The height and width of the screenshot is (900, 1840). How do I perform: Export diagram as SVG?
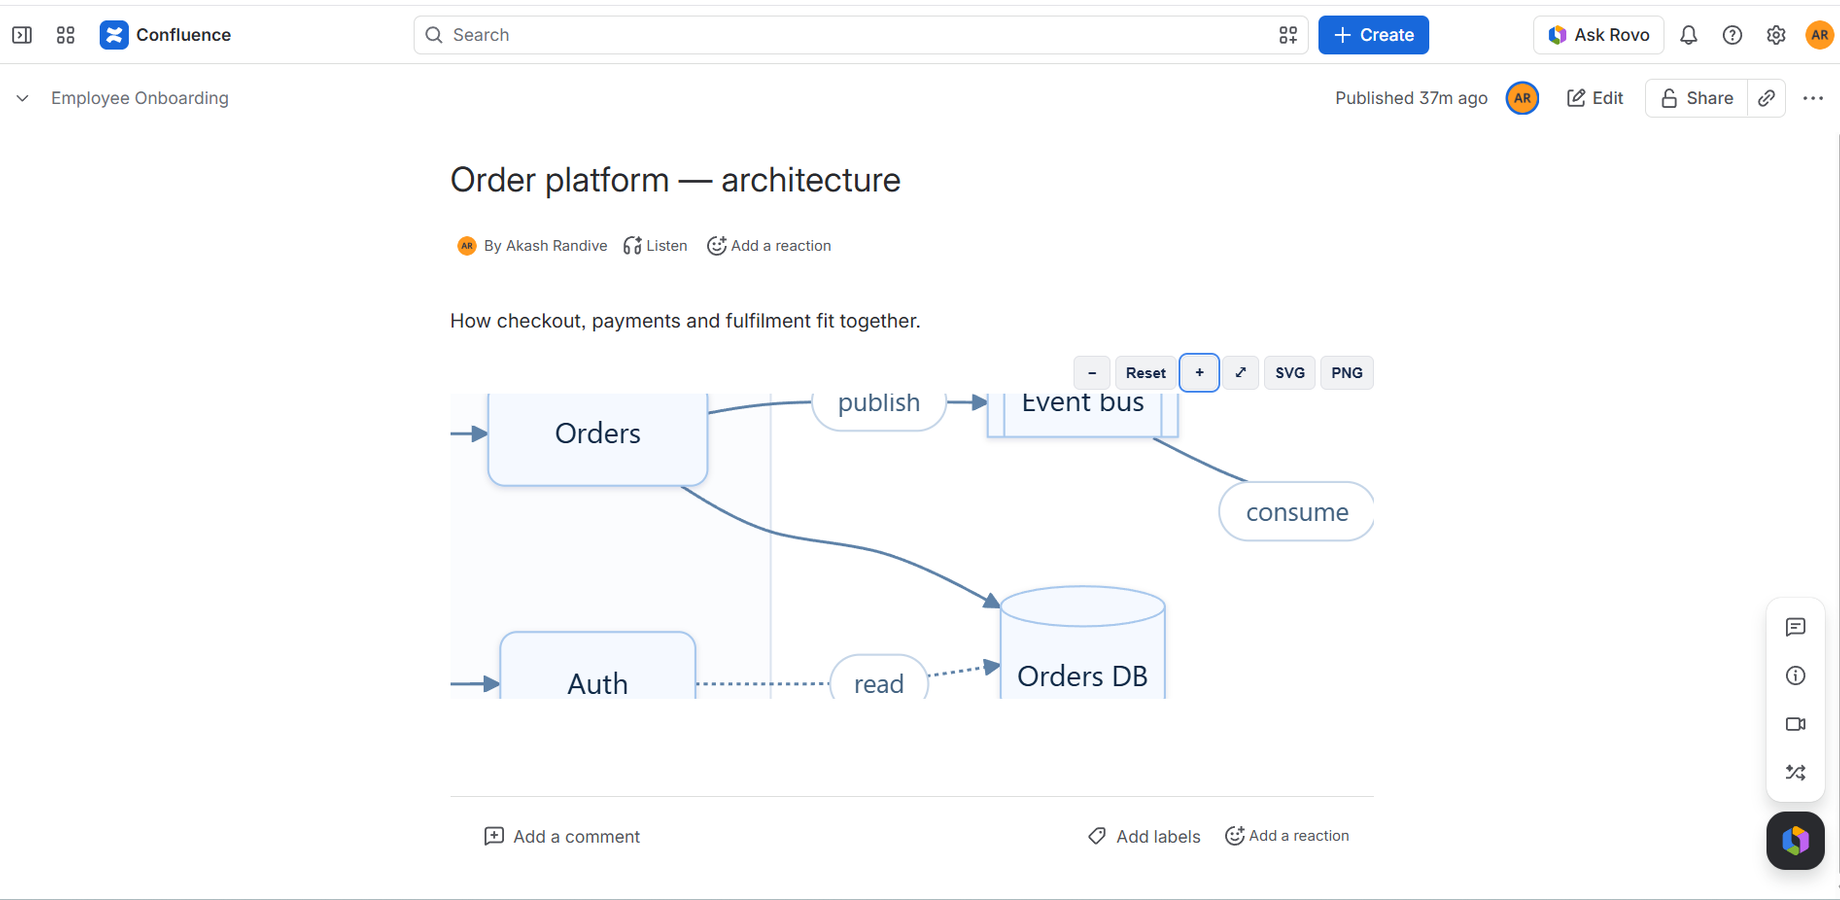point(1290,373)
